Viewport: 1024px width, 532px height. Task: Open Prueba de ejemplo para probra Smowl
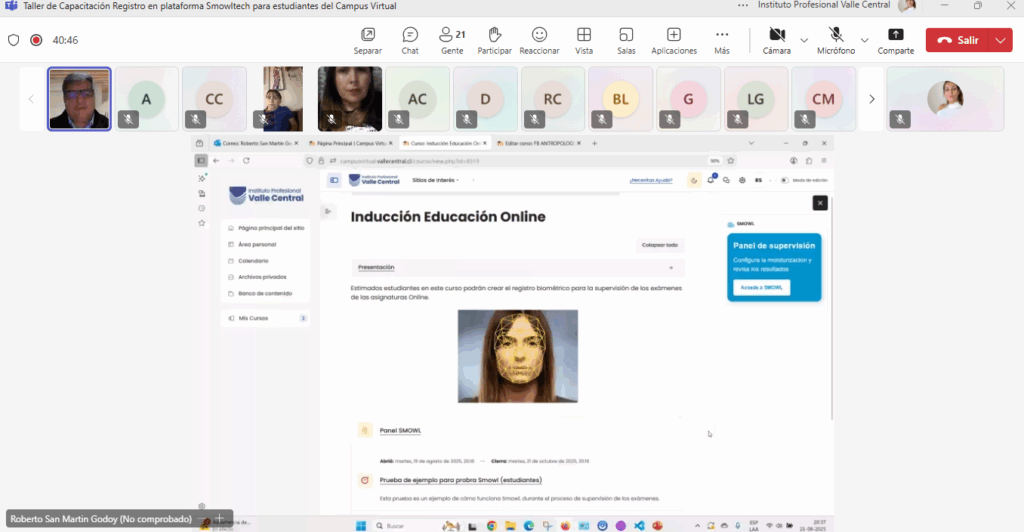tap(460, 480)
